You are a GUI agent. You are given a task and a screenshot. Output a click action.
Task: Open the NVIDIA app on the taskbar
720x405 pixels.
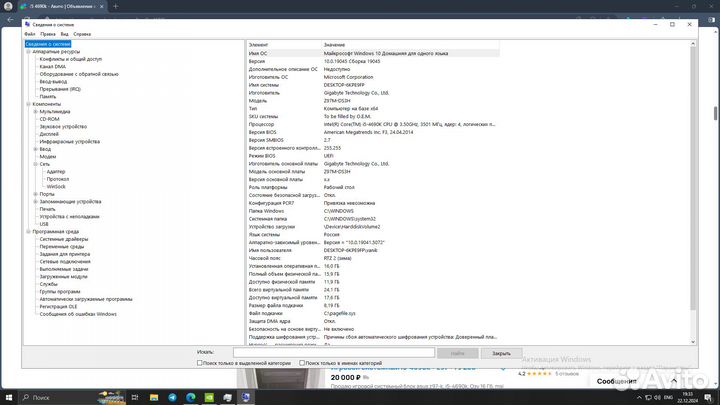pyautogui.click(x=209, y=397)
